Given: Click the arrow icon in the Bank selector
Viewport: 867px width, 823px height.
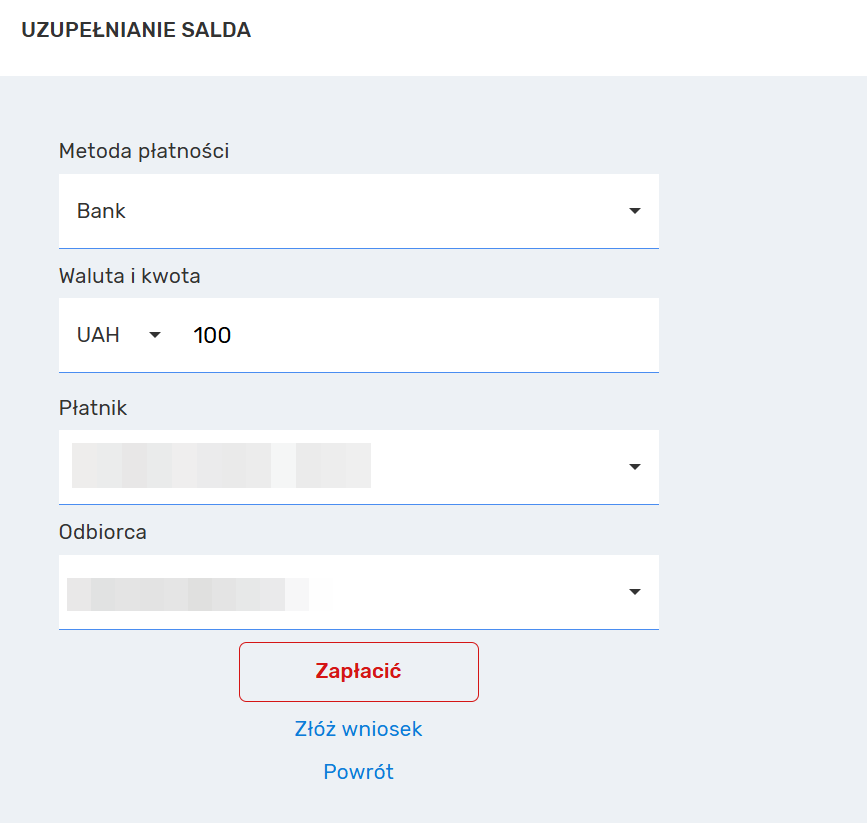Looking at the screenshot, I should point(634,211).
